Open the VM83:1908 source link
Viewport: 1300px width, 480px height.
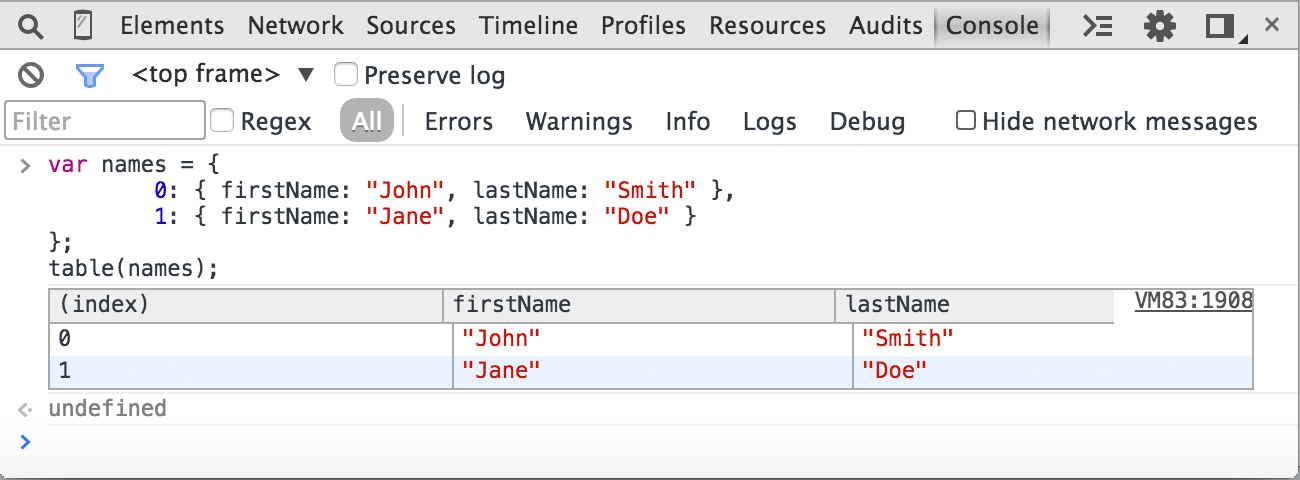(1193, 301)
